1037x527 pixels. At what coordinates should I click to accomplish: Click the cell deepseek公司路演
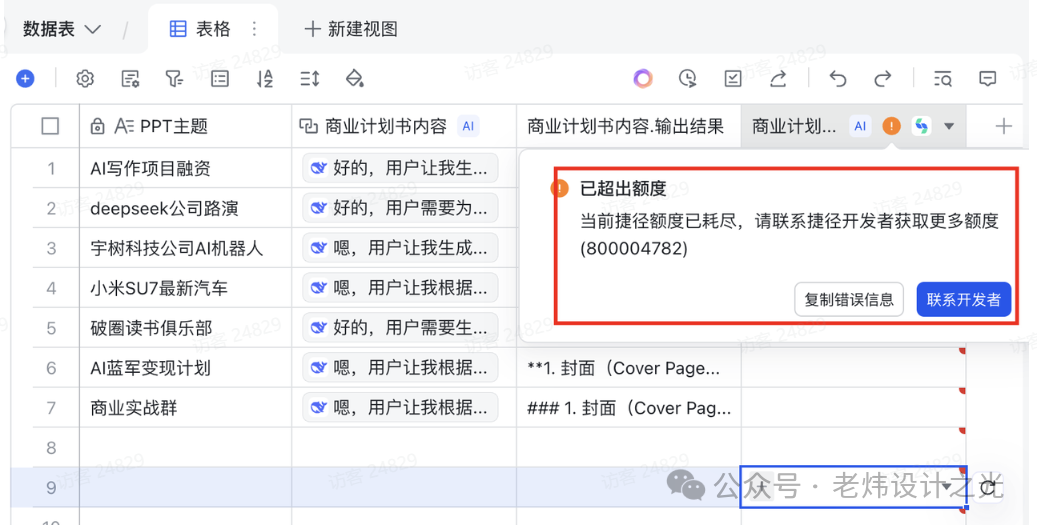pos(185,208)
